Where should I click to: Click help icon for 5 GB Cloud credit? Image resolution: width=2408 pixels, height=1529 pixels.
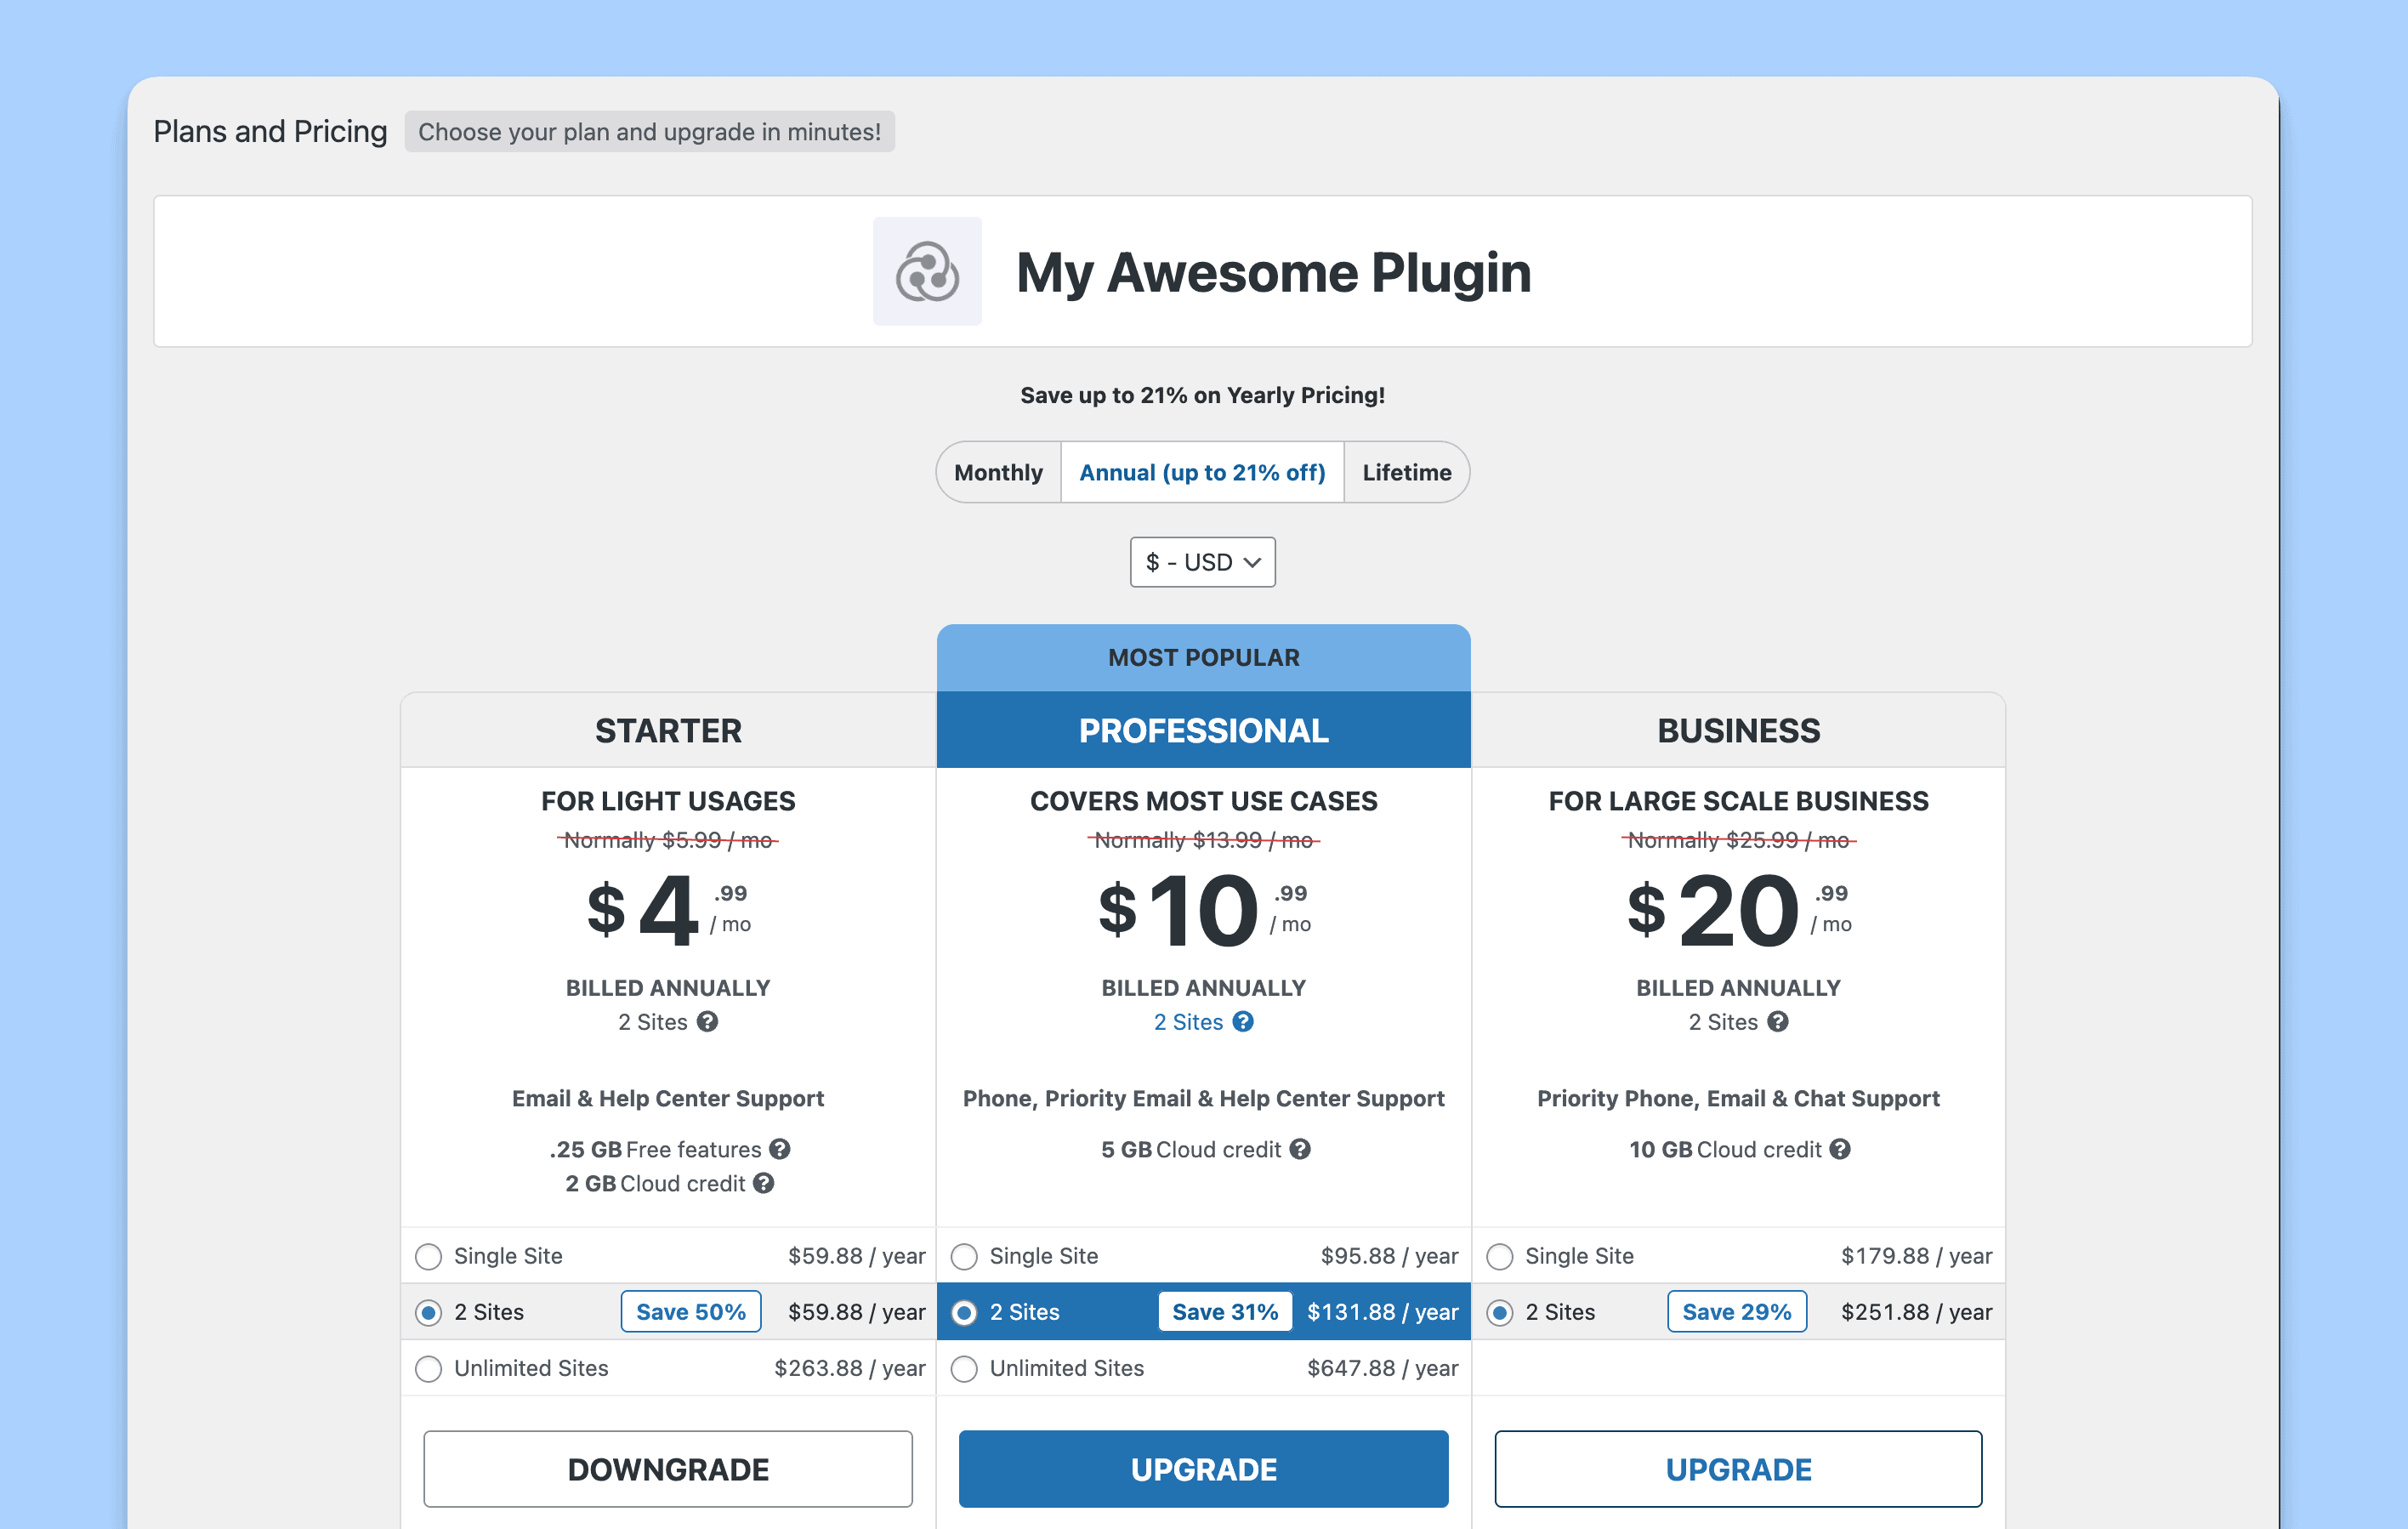point(1299,1149)
